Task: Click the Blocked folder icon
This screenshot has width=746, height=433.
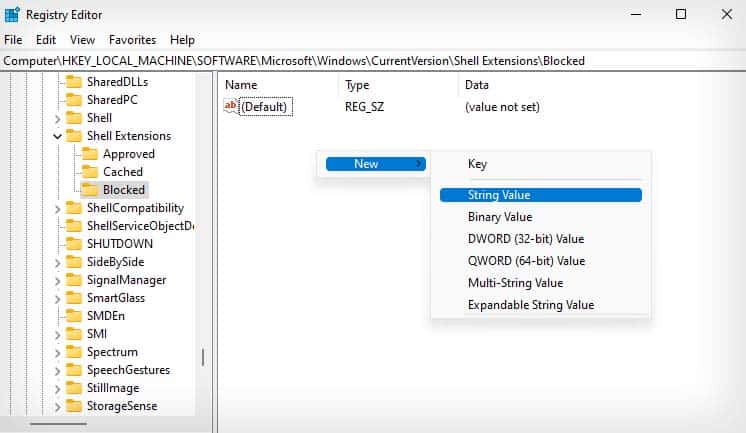Action: (89, 190)
